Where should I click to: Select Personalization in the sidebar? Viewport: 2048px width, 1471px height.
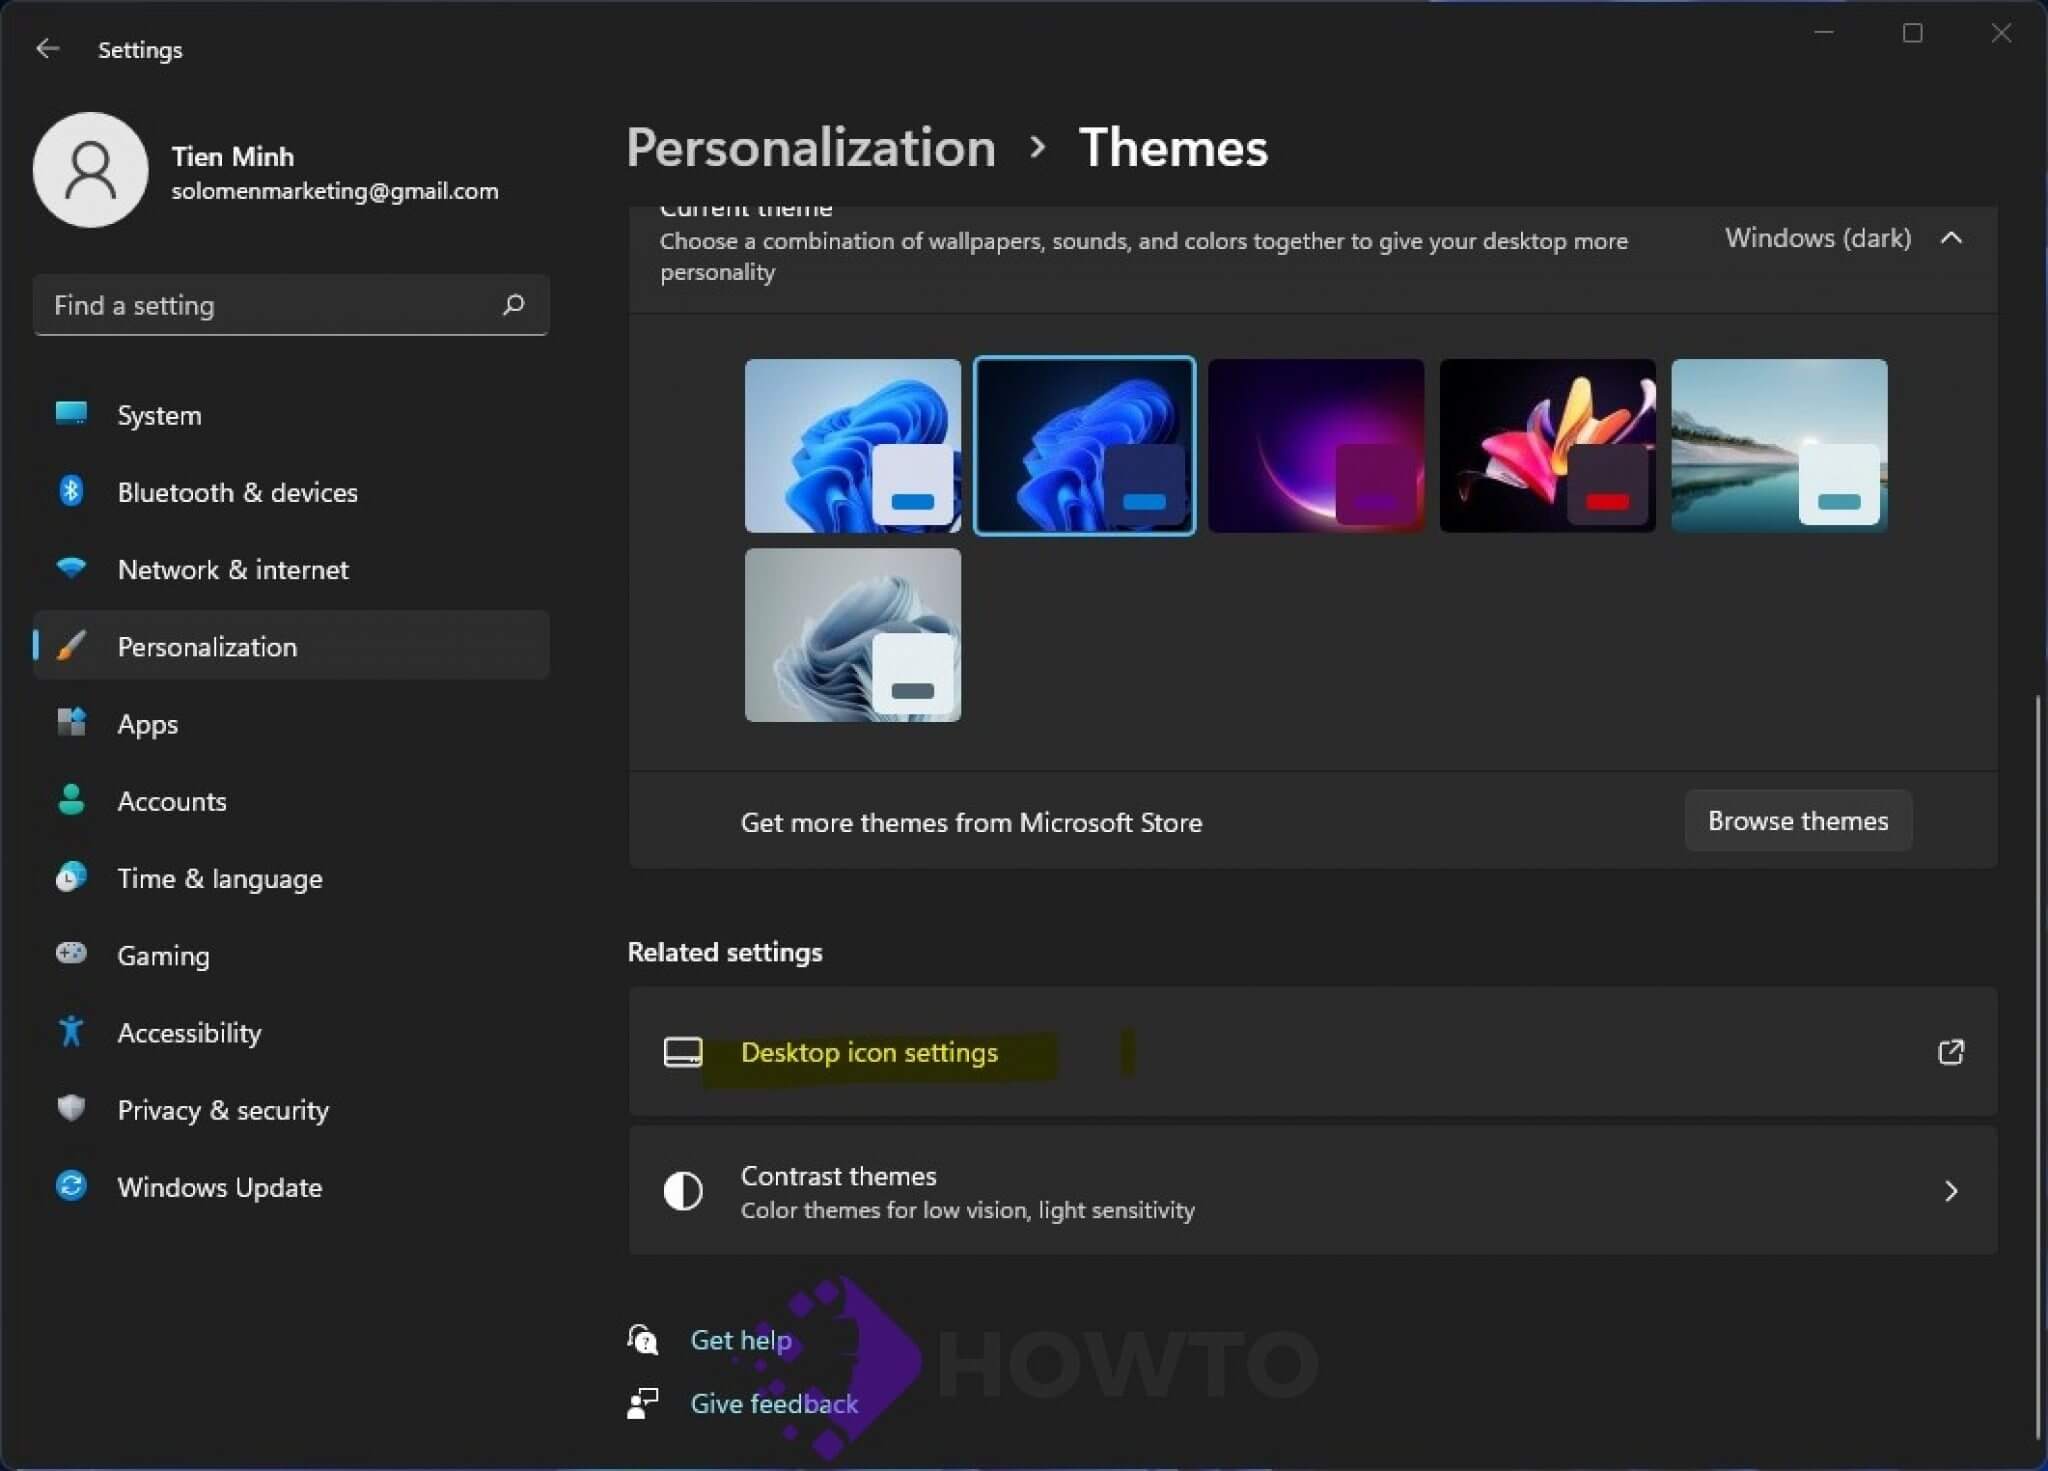291,646
